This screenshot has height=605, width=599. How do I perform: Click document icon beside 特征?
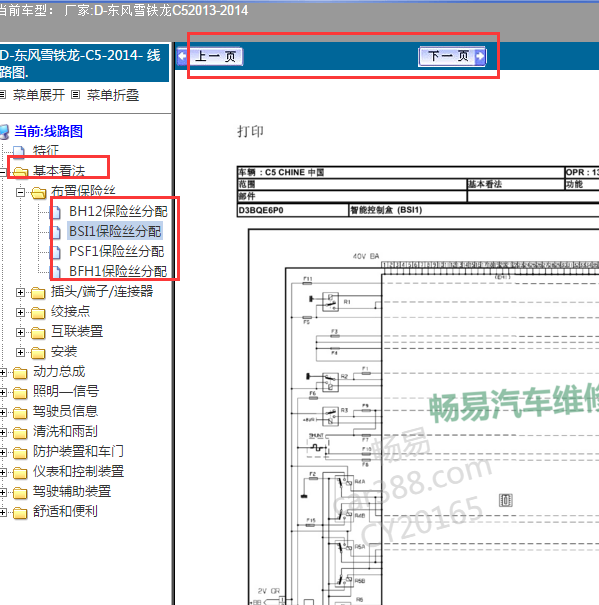click(19, 152)
